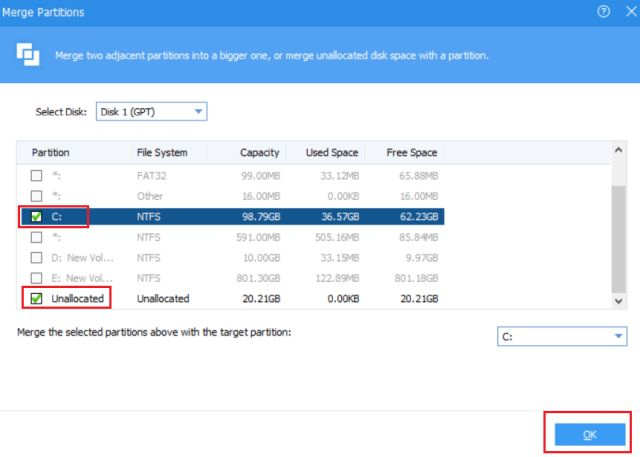Toggle the FAT32 partition checkbox
The width and height of the screenshot is (640, 457).
pyautogui.click(x=37, y=175)
